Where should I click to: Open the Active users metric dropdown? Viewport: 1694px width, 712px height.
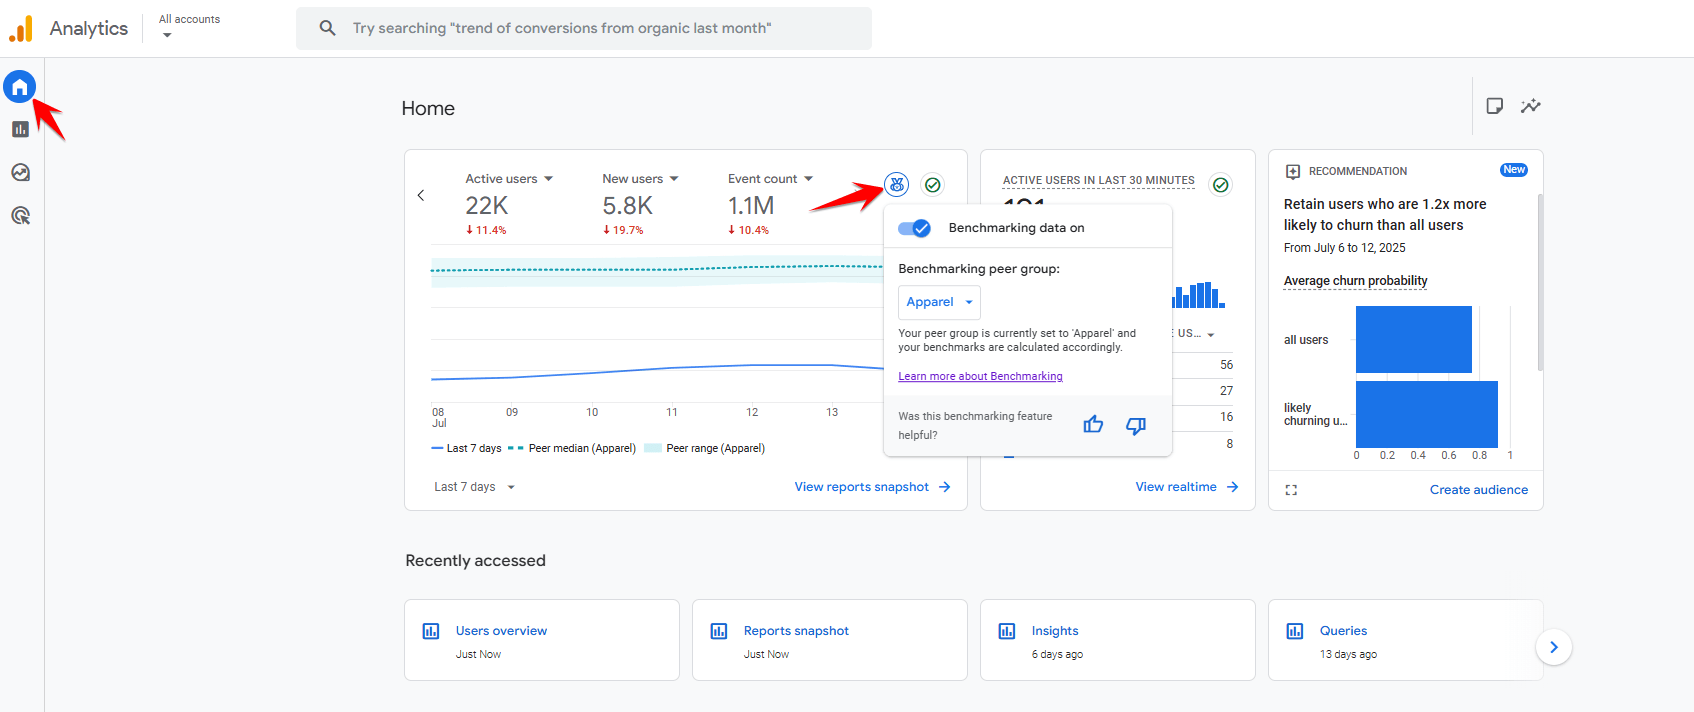pyautogui.click(x=509, y=179)
